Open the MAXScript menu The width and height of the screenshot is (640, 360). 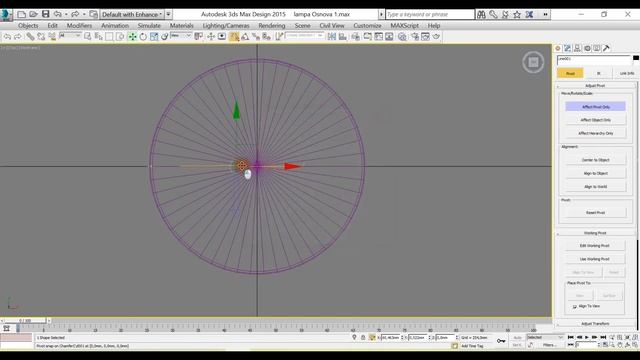[404, 26]
